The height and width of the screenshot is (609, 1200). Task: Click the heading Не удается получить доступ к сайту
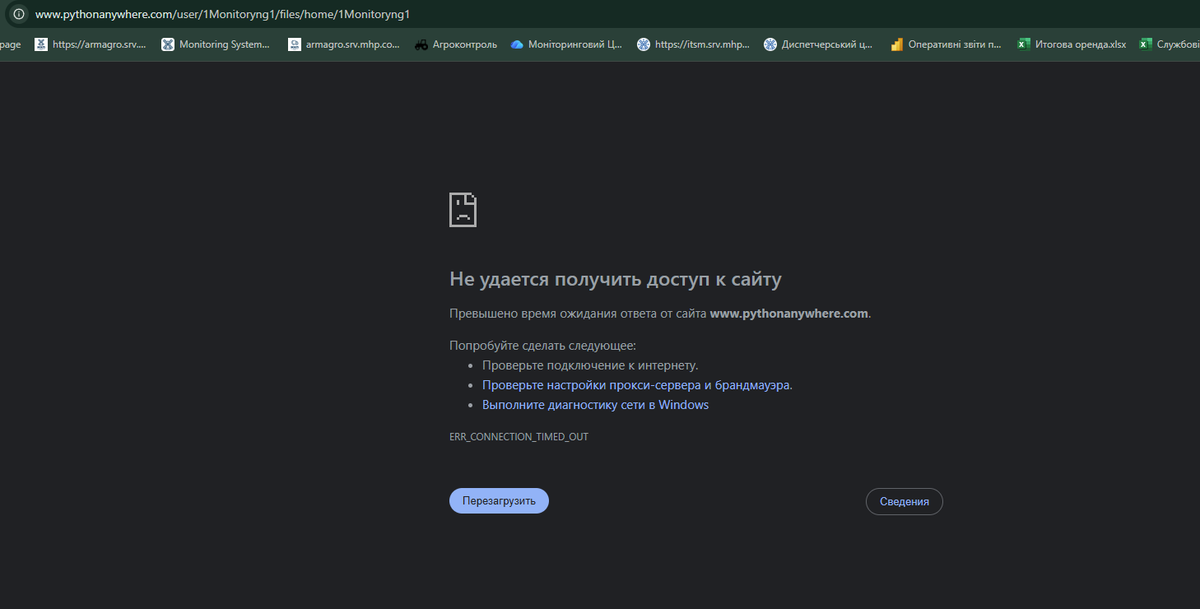click(x=615, y=279)
